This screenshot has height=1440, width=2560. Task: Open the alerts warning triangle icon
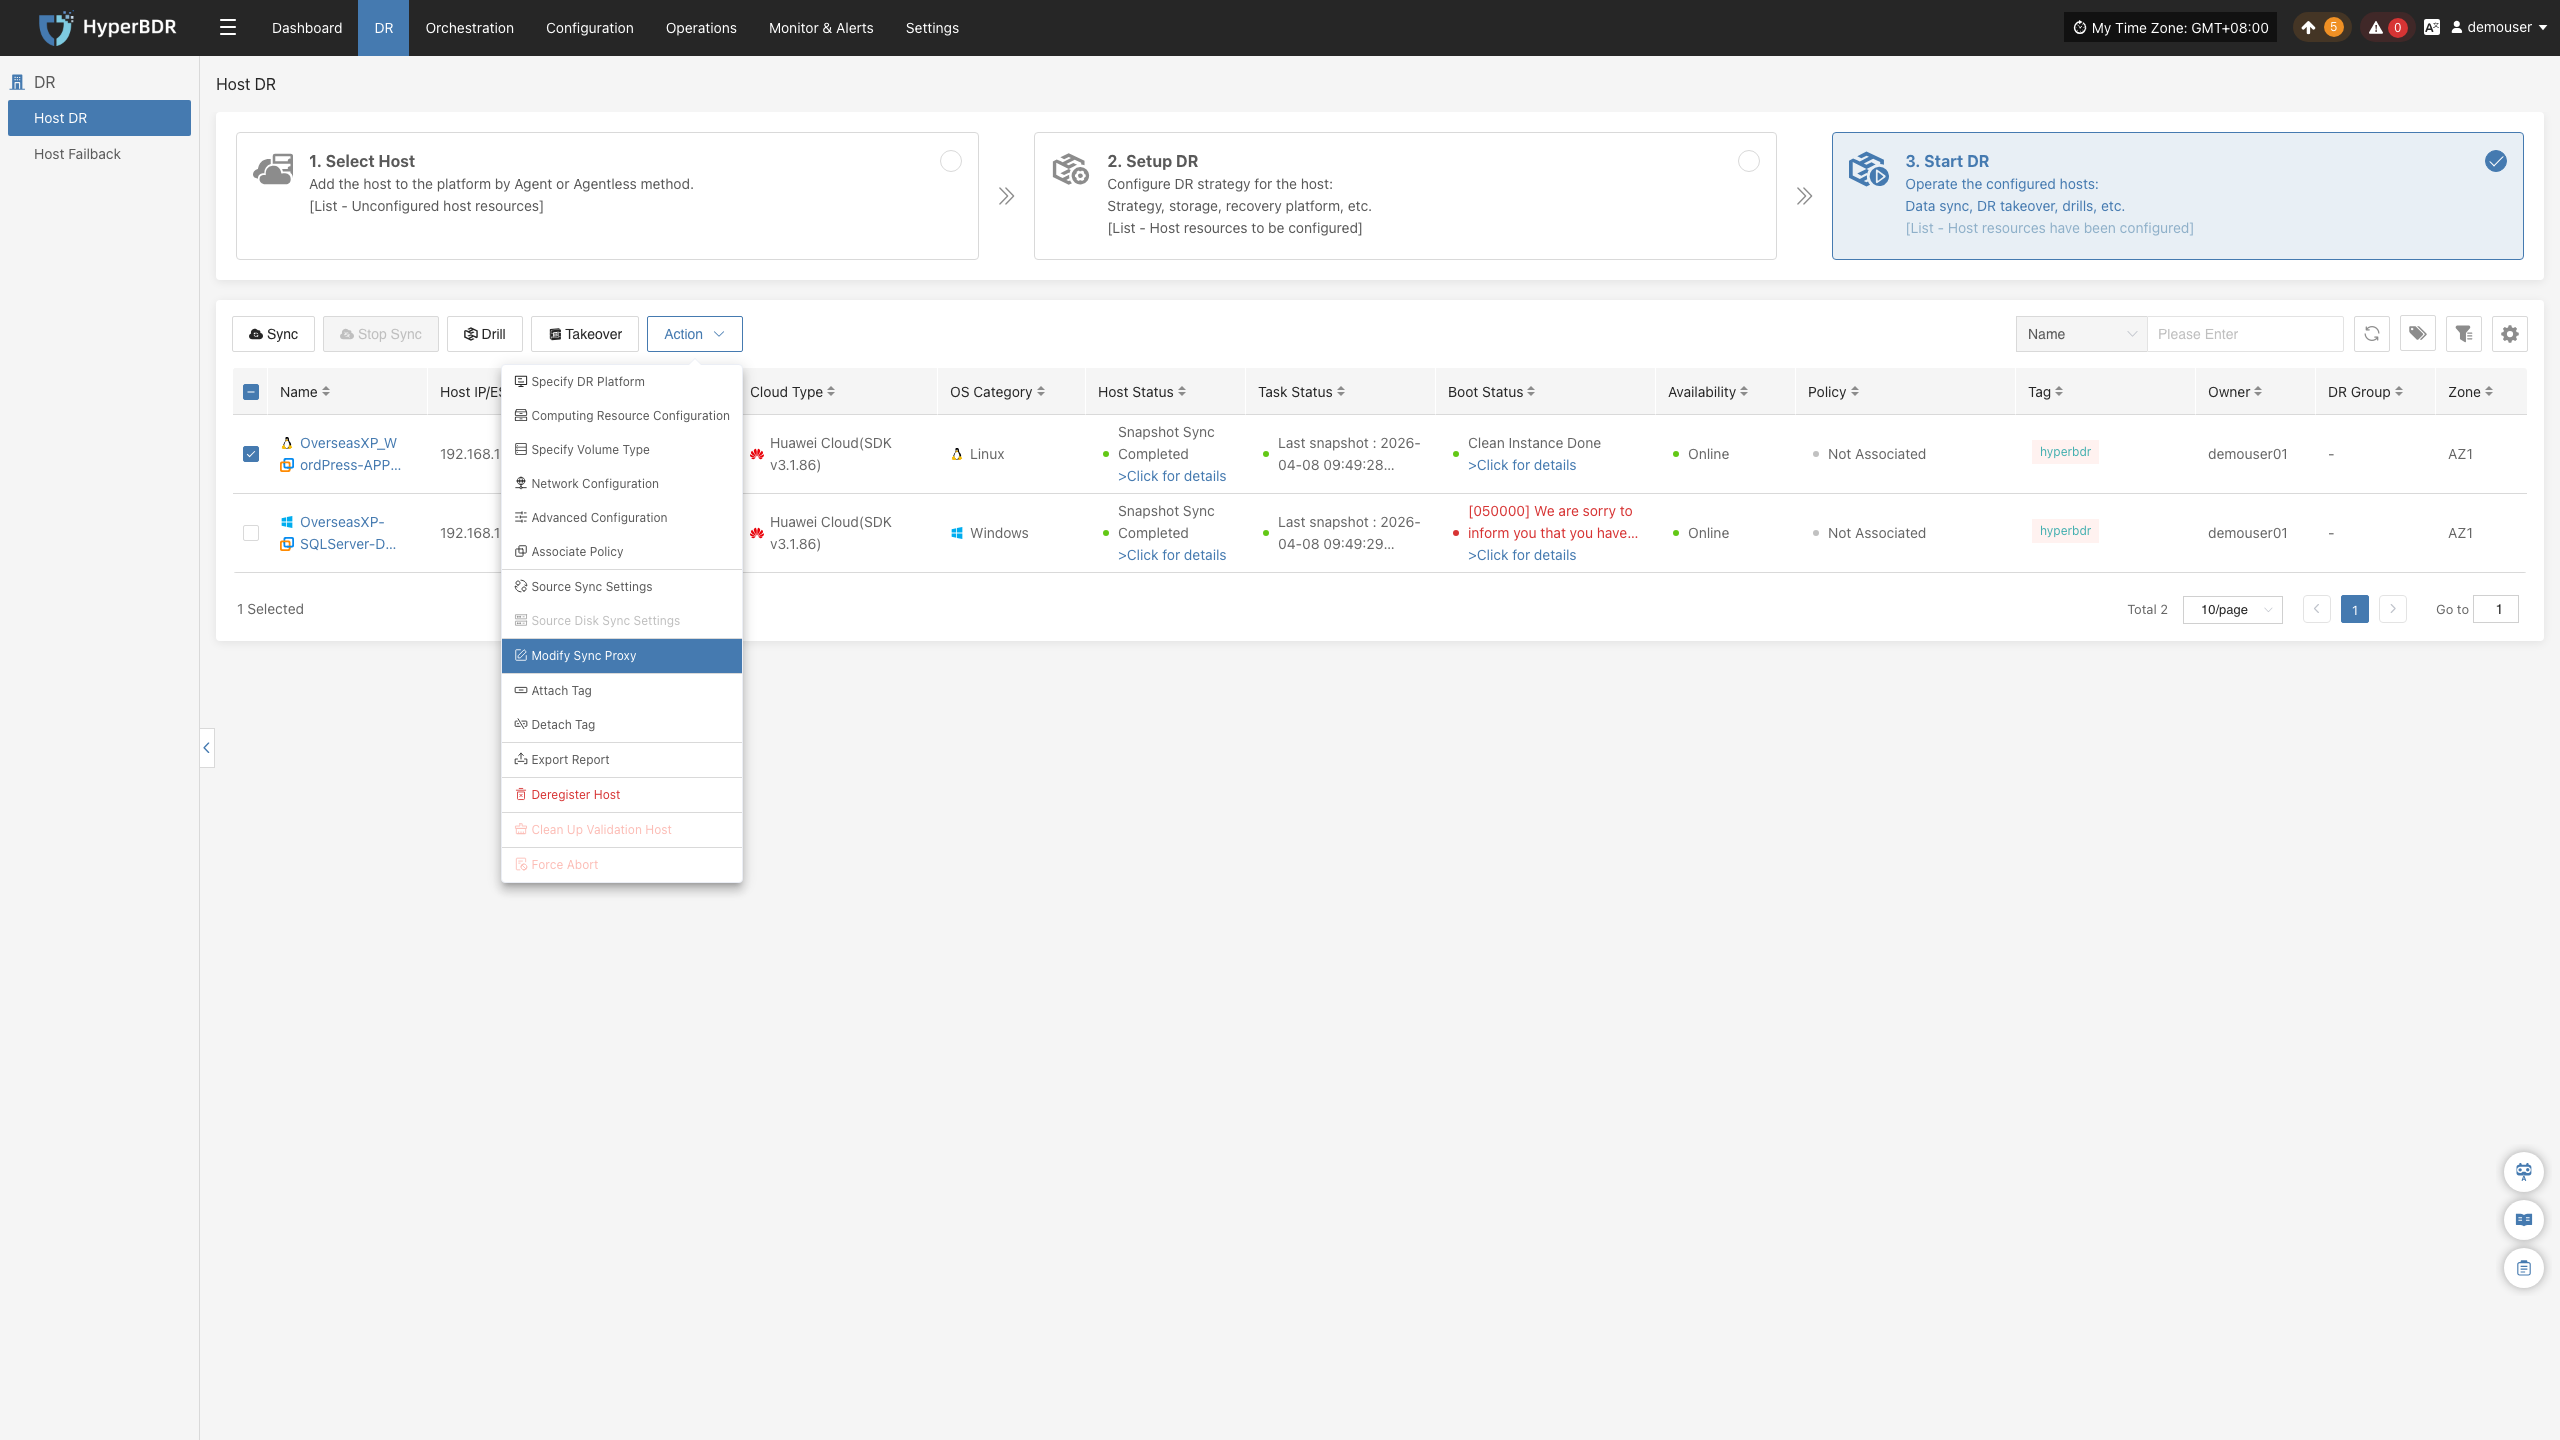2376,28
